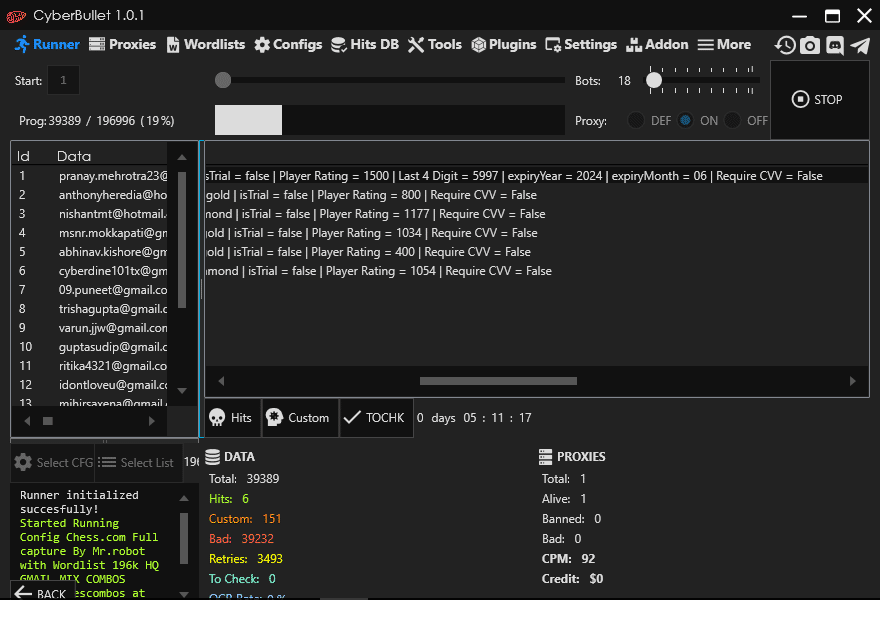Open the Wordlists section
This screenshot has width=880, height=620.
coord(205,44)
